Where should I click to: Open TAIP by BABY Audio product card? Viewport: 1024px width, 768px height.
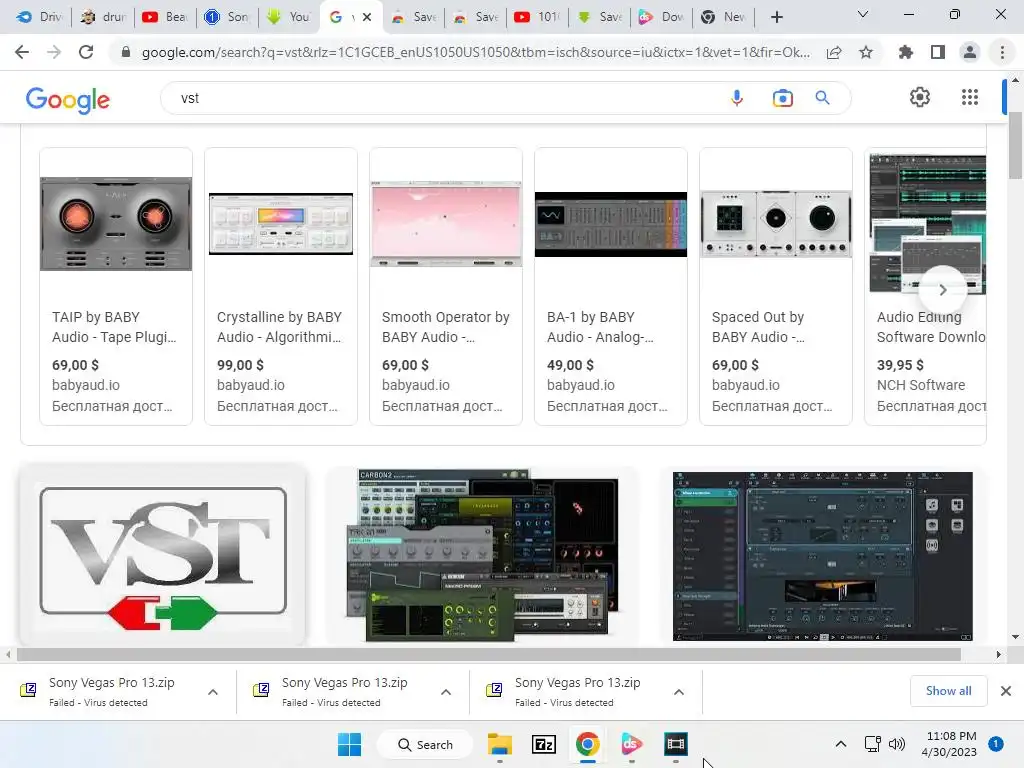(116, 286)
